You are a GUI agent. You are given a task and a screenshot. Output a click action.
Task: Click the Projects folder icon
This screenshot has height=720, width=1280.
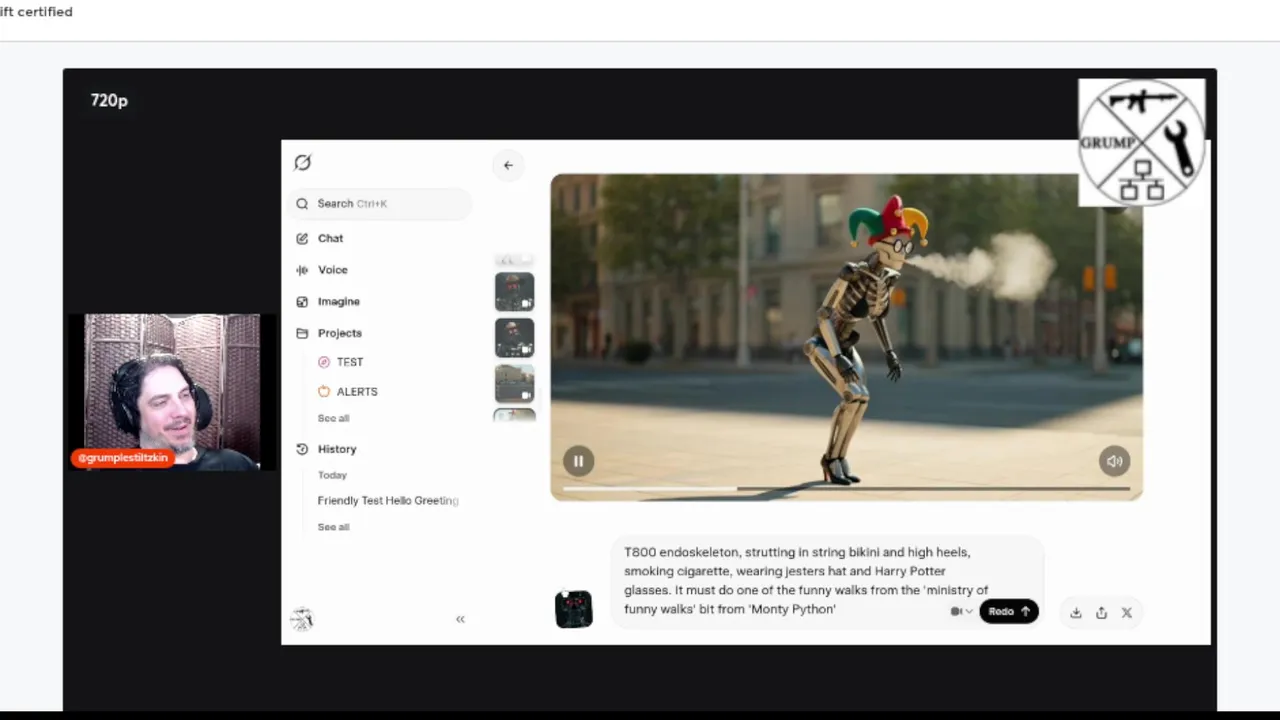(302, 333)
